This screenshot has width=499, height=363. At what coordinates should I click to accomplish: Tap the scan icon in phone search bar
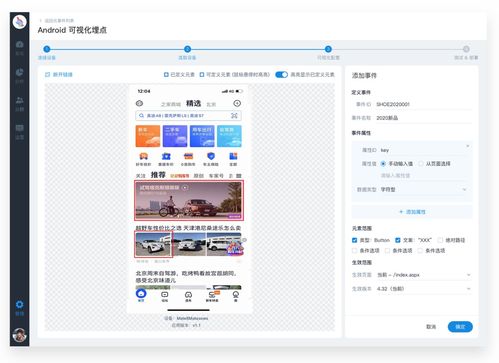234,116
